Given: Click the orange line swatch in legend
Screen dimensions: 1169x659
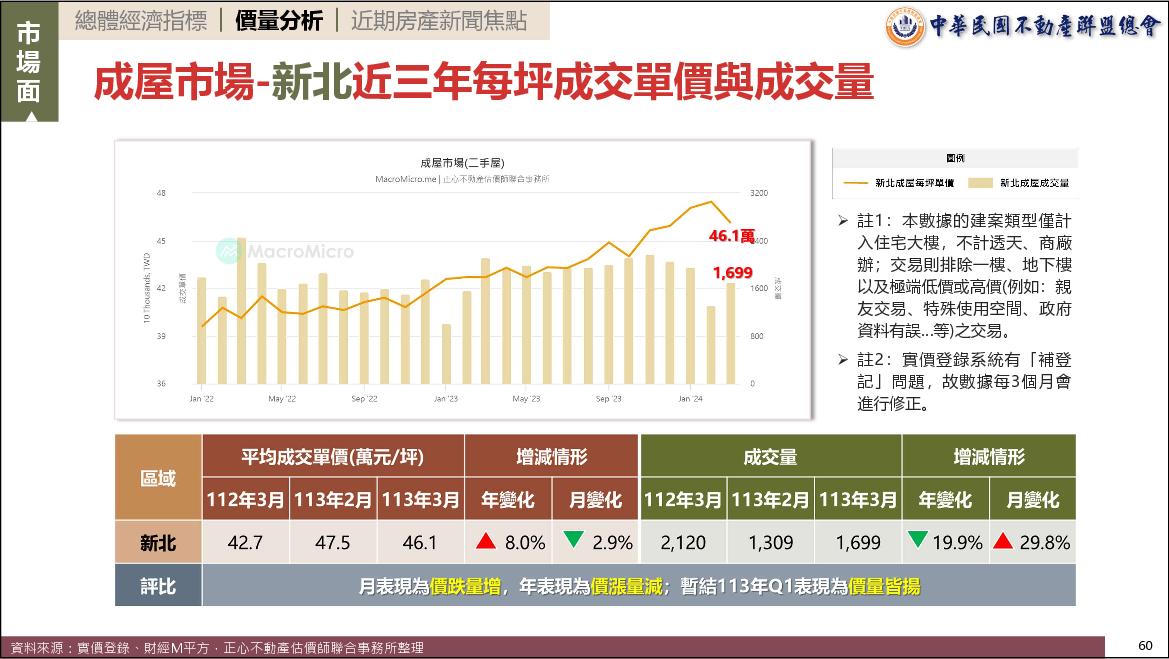Looking at the screenshot, I should click(857, 183).
